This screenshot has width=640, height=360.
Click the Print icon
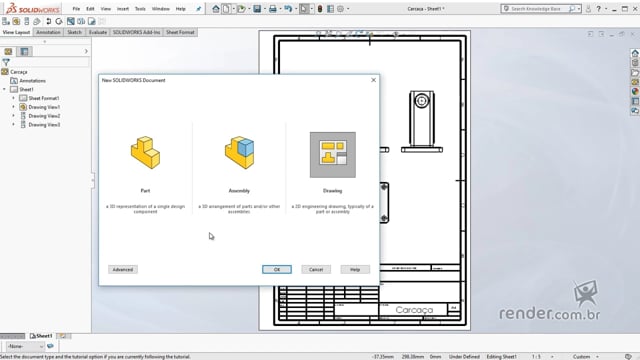[273, 9]
